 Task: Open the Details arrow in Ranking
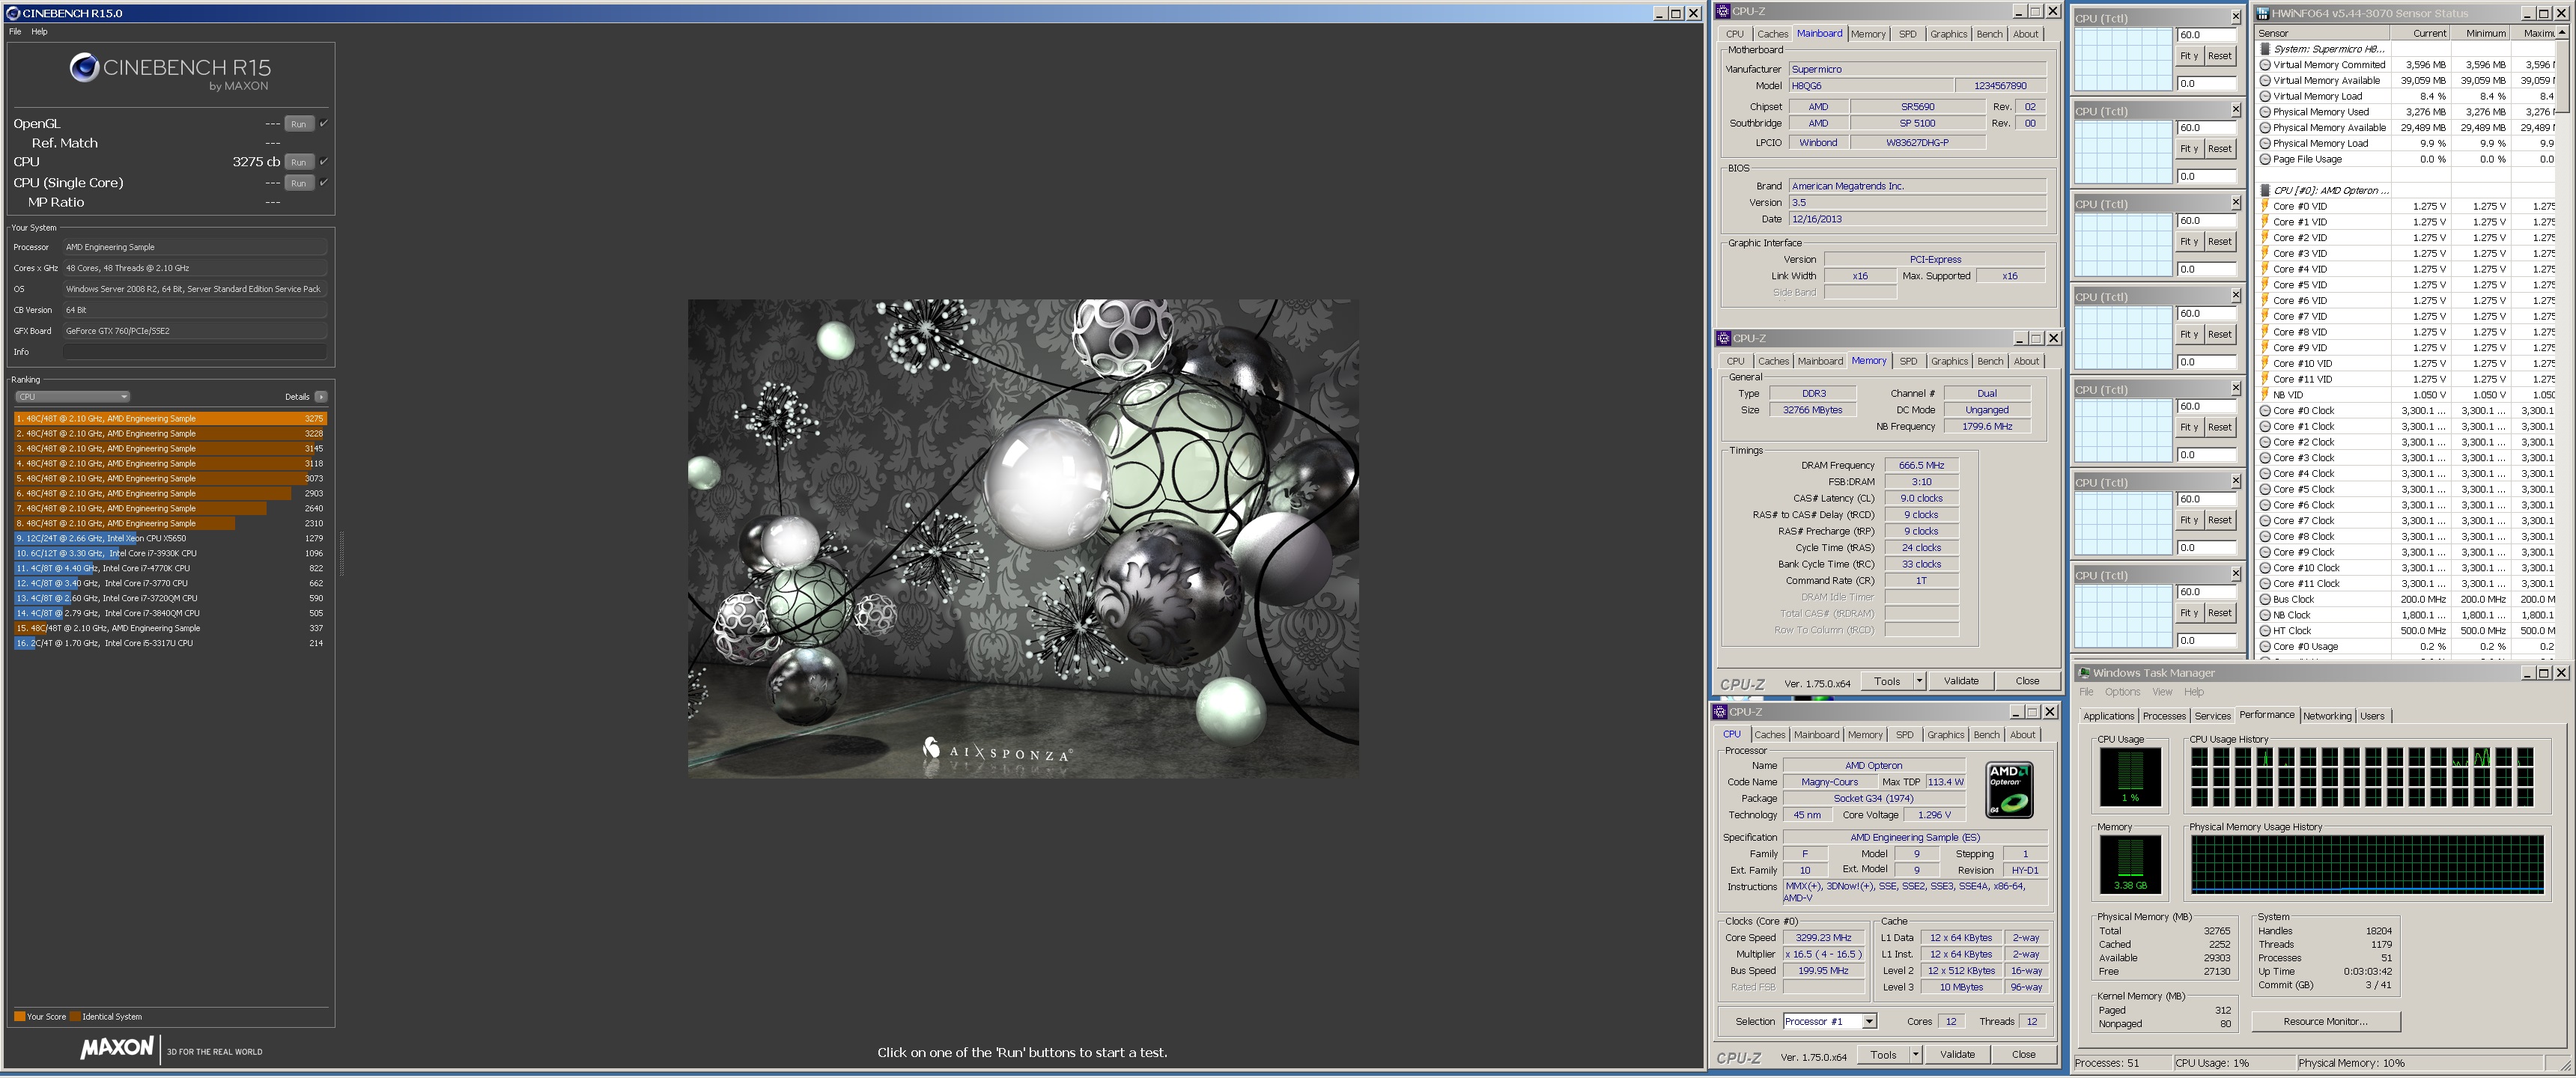pyautogui.click(x=321, y=397)
